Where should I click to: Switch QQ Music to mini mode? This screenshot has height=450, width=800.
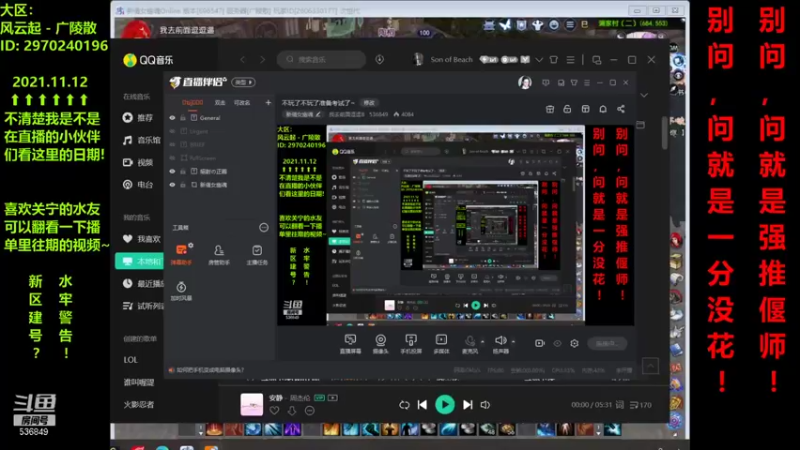click(596, 60)
